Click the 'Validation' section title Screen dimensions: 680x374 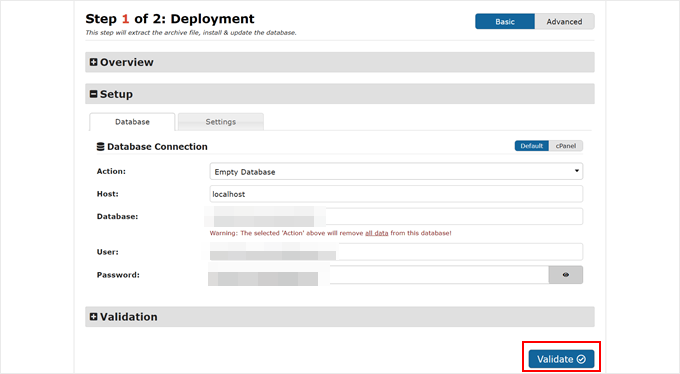[129, 317]
